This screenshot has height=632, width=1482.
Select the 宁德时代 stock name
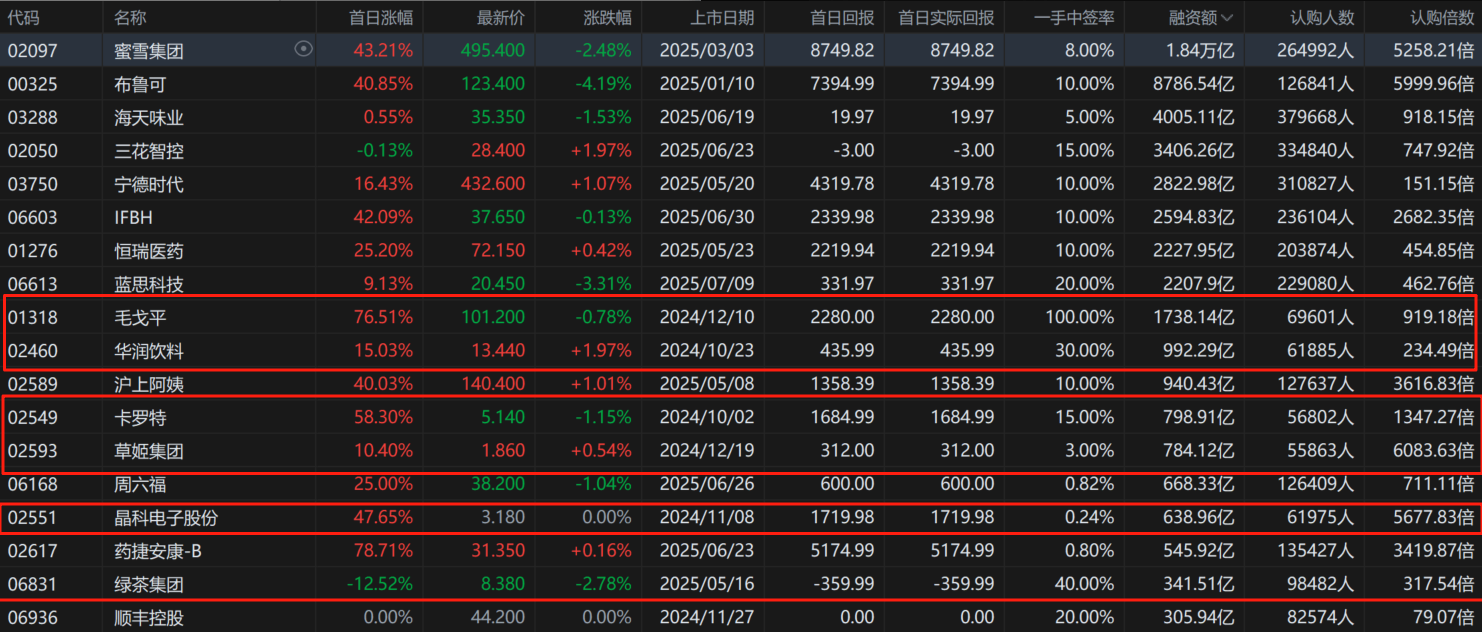coord(148,184)
